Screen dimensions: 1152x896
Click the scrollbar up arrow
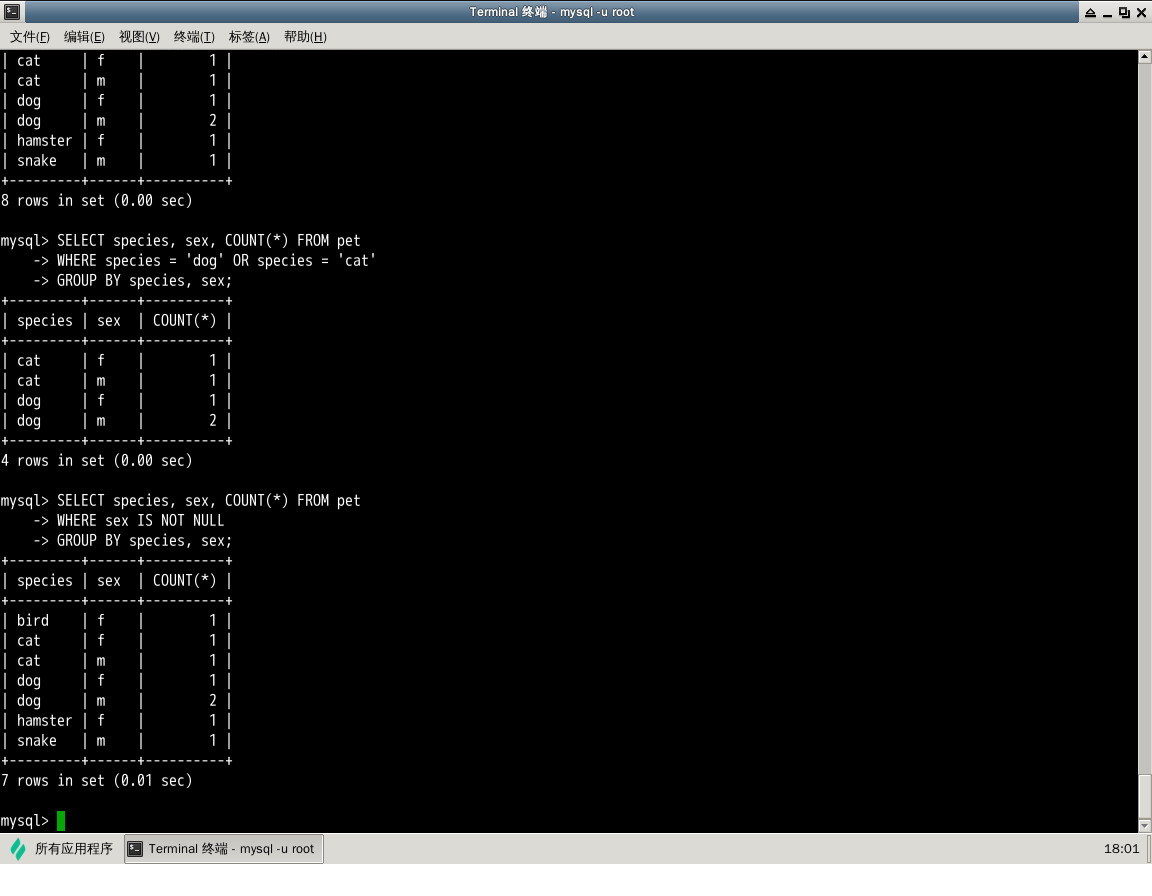coord(1145,57)
